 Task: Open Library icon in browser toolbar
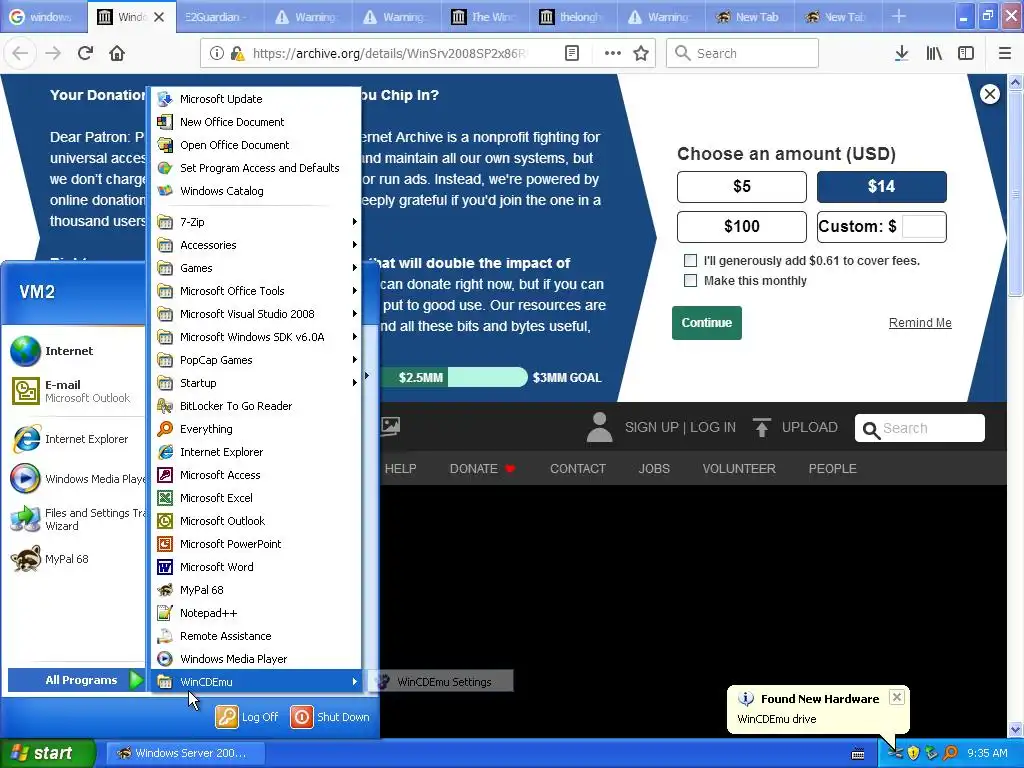tap(934, 53)
